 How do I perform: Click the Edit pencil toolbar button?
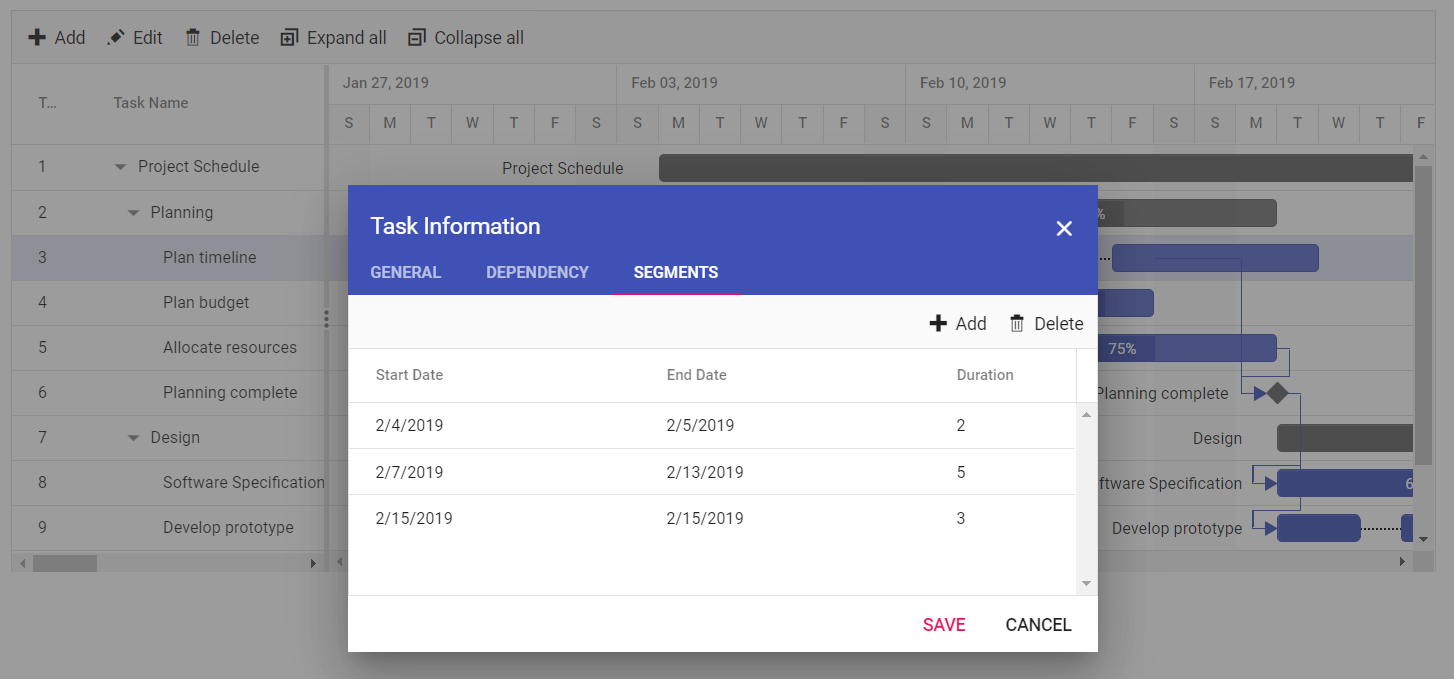coord(134,38)
